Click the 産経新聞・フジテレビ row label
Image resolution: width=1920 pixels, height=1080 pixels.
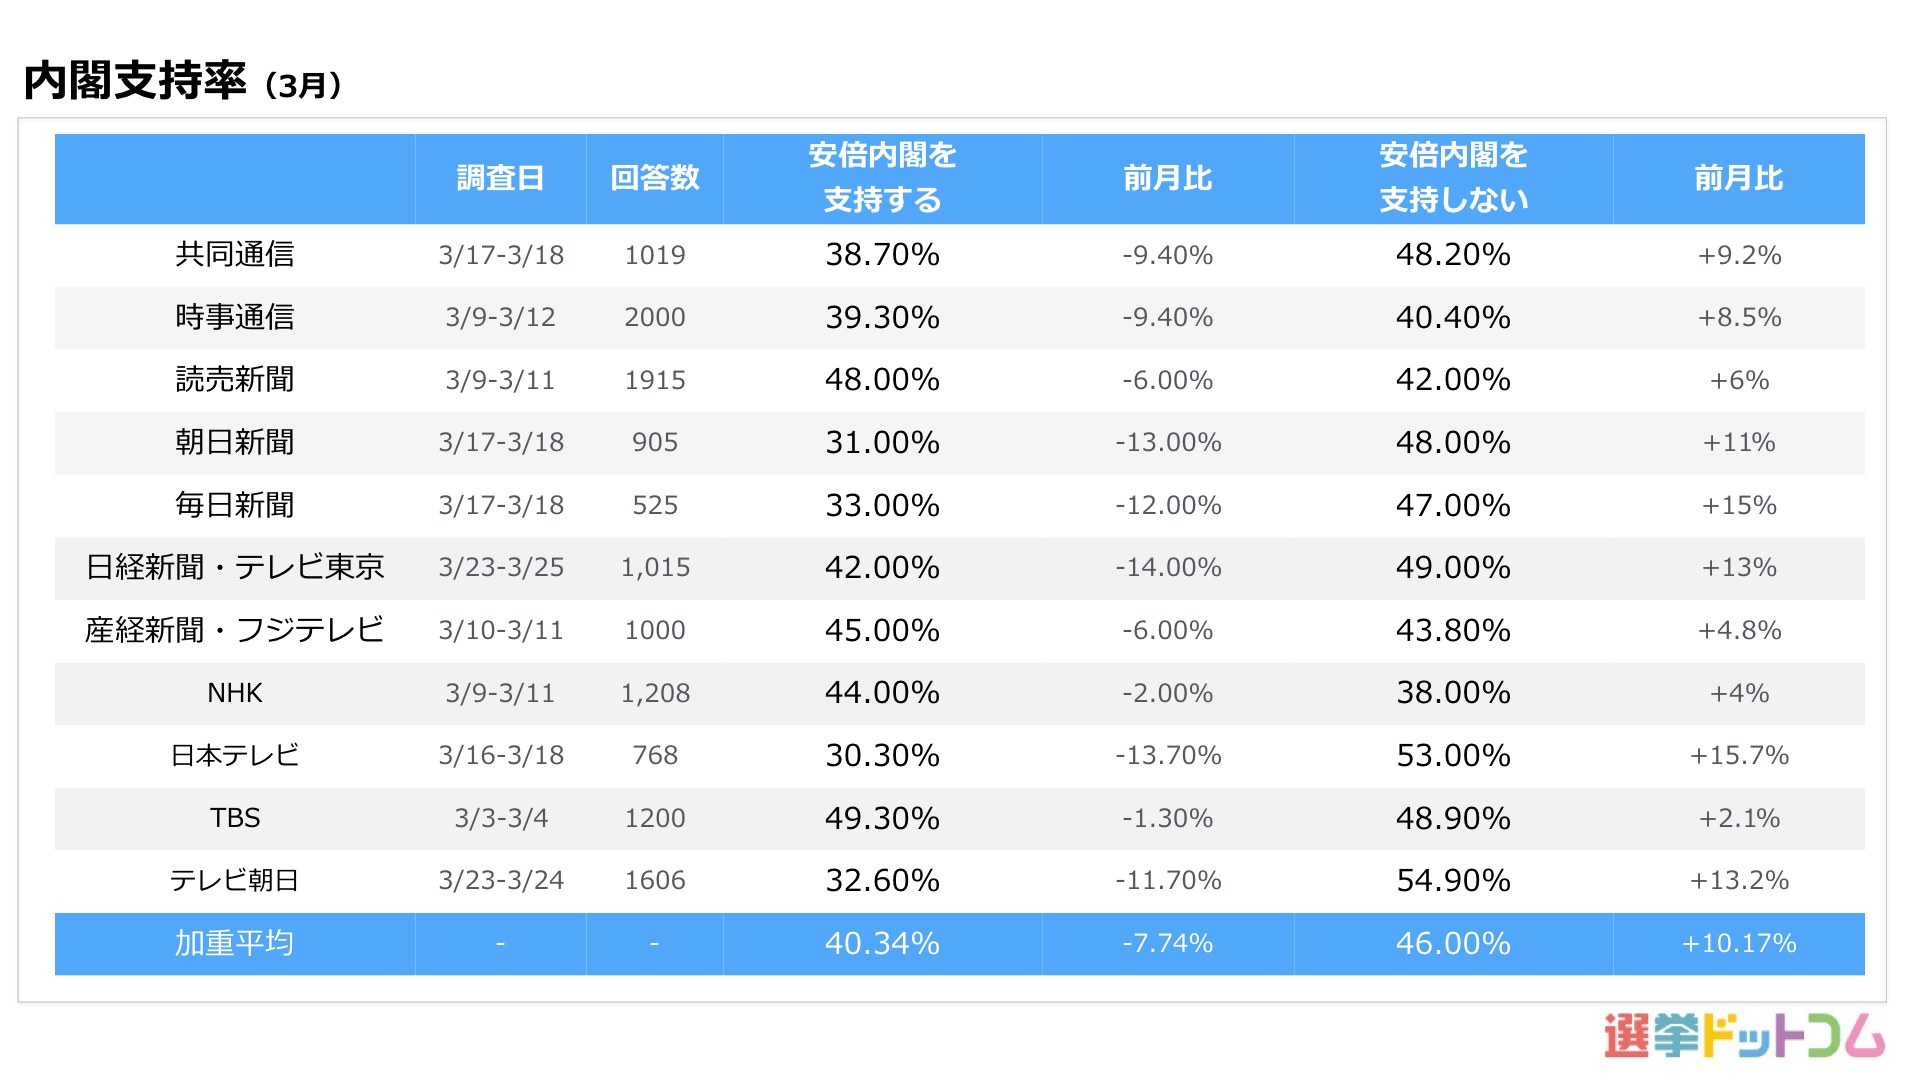click(235, 630)
